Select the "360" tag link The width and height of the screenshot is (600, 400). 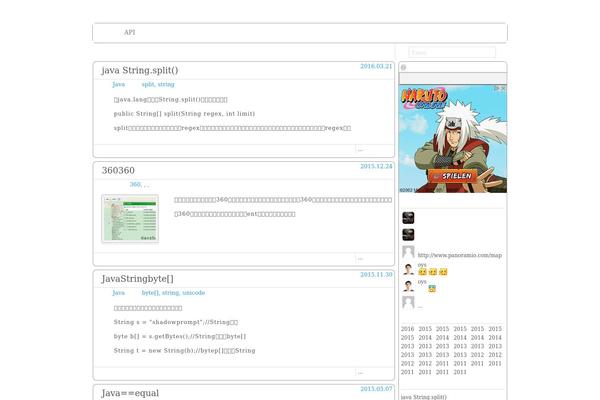135,184
